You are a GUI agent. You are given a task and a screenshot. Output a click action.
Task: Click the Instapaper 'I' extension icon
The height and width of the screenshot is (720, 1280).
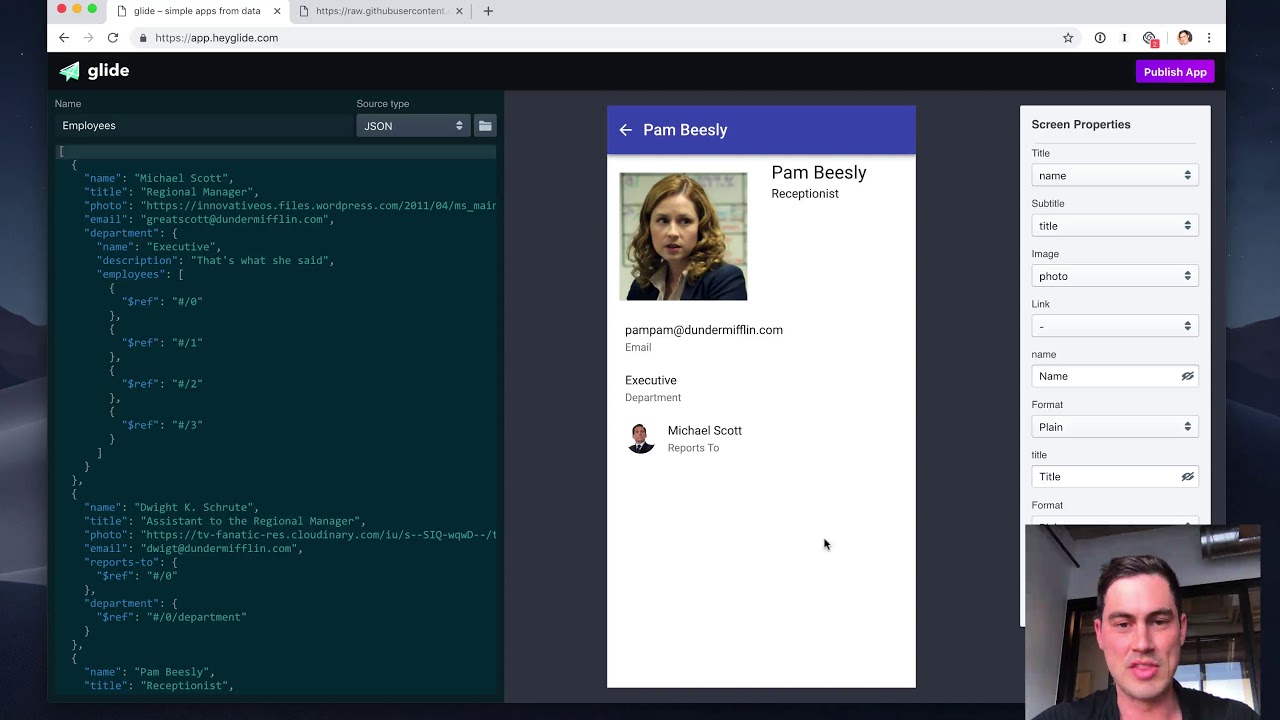coord(1124,38)
